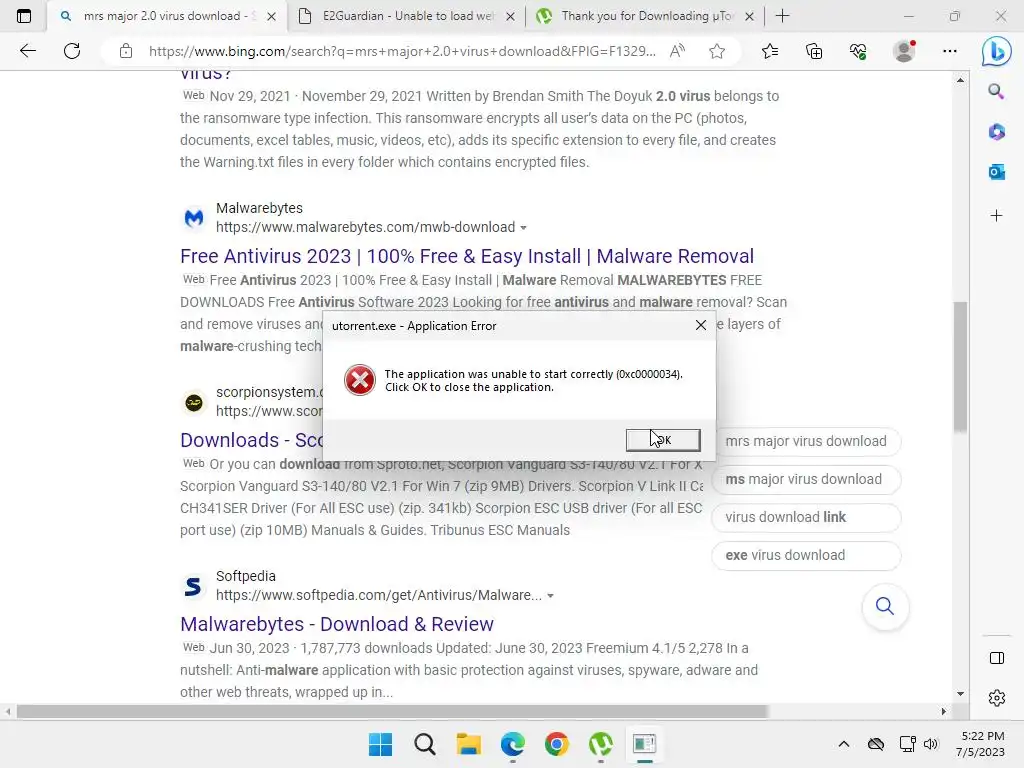Expand Malwarebytes URL dropdown arrow
The height and width of the screenshot is (768, 1024).
pos(523,228)
